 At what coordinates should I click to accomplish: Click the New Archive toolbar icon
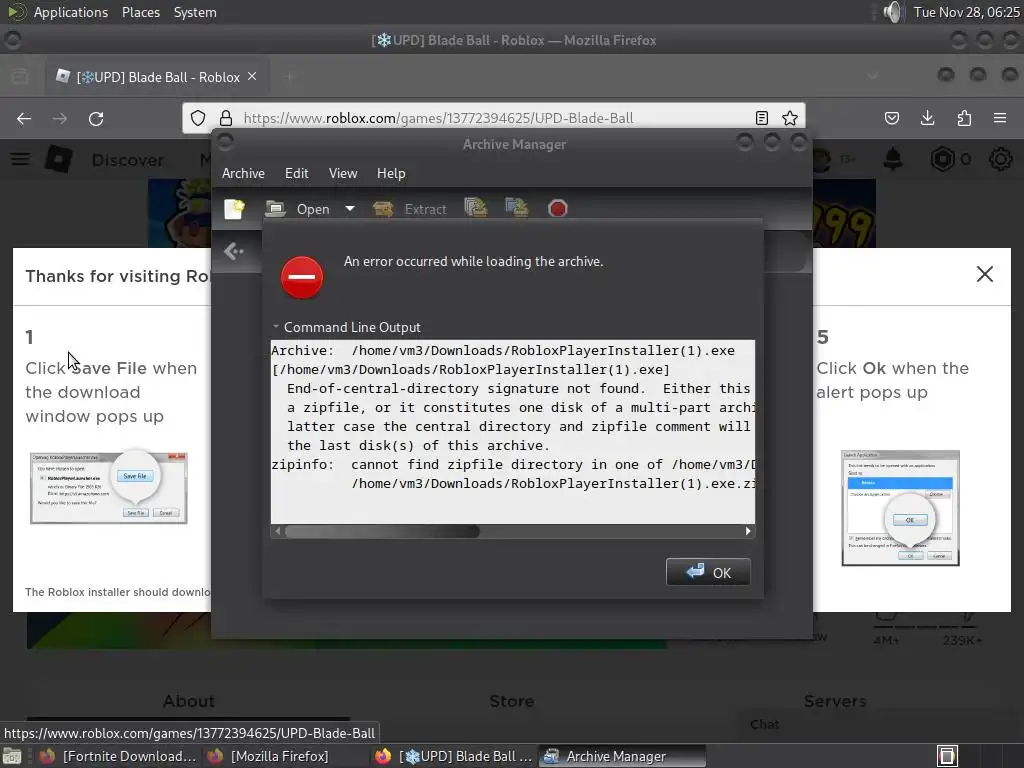pyautogui.click(x=234, y=209)
